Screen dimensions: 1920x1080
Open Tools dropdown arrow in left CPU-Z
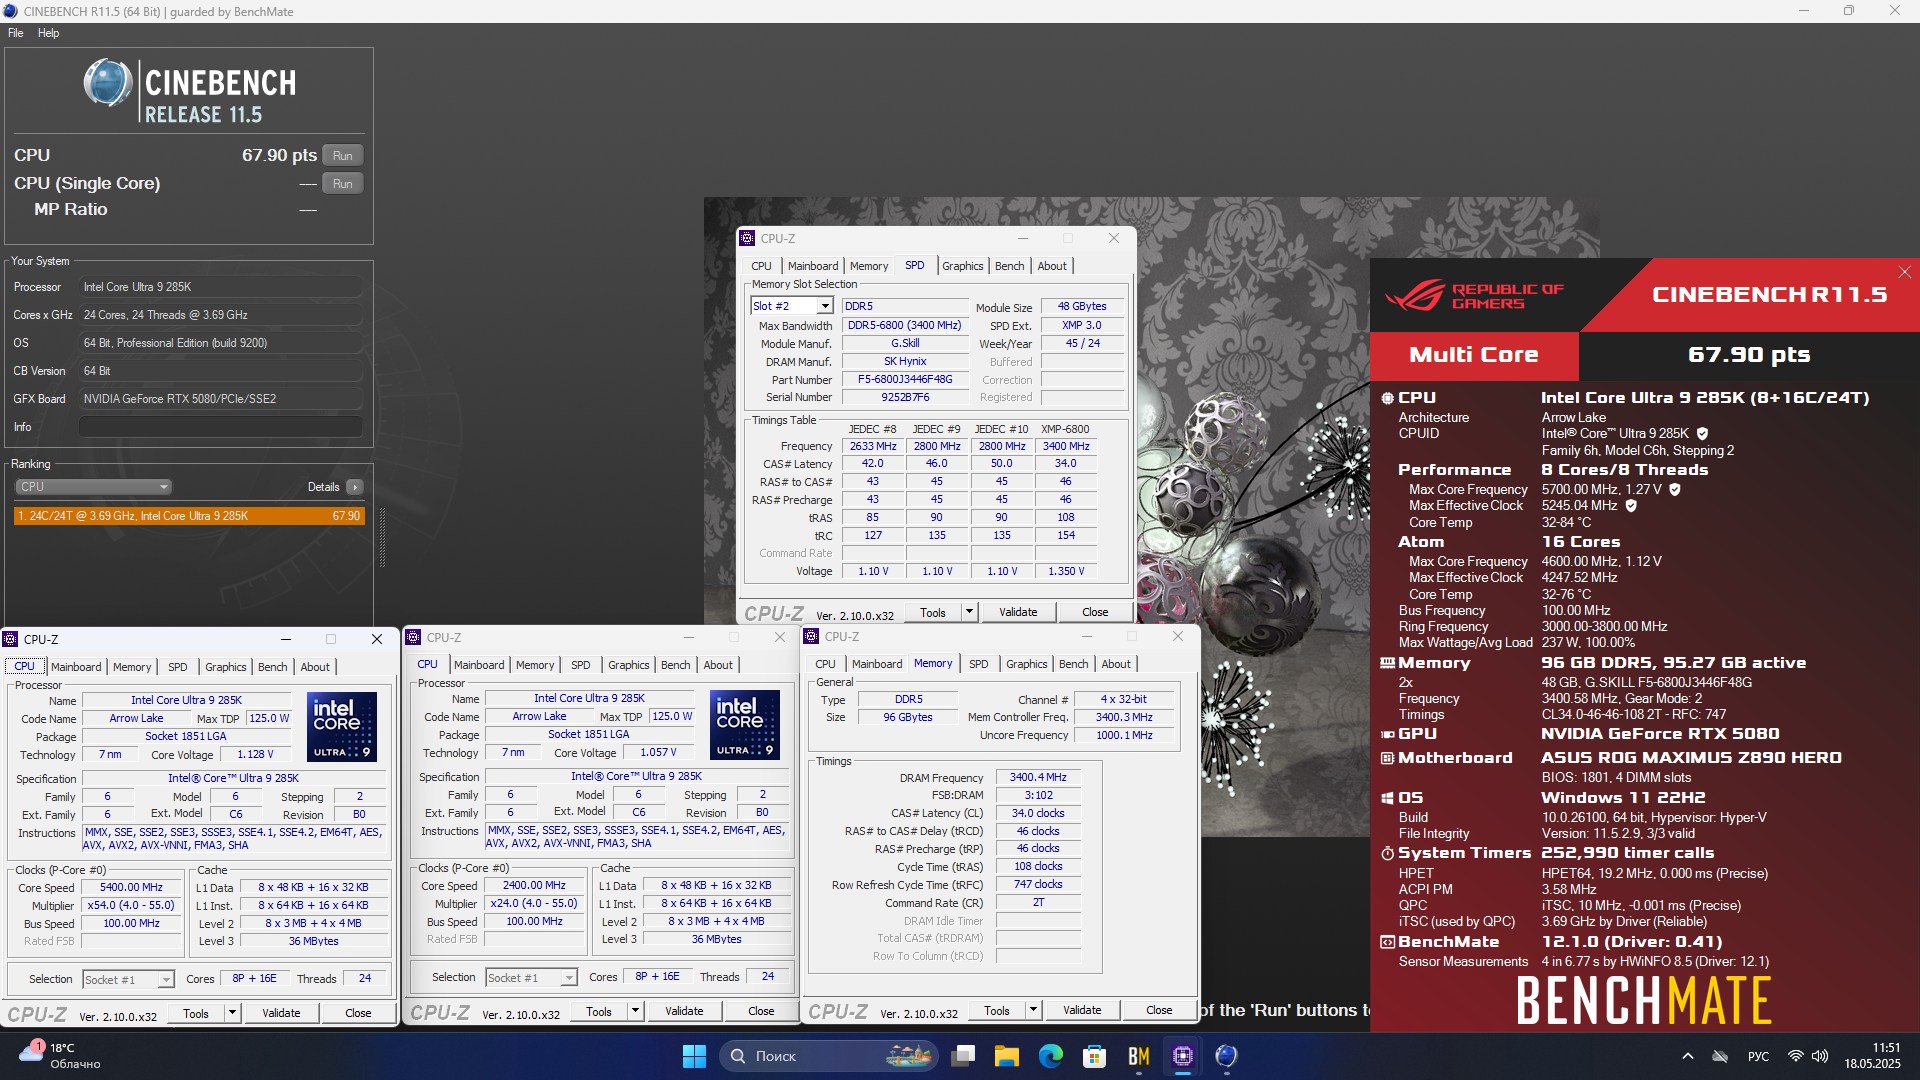232,1013
